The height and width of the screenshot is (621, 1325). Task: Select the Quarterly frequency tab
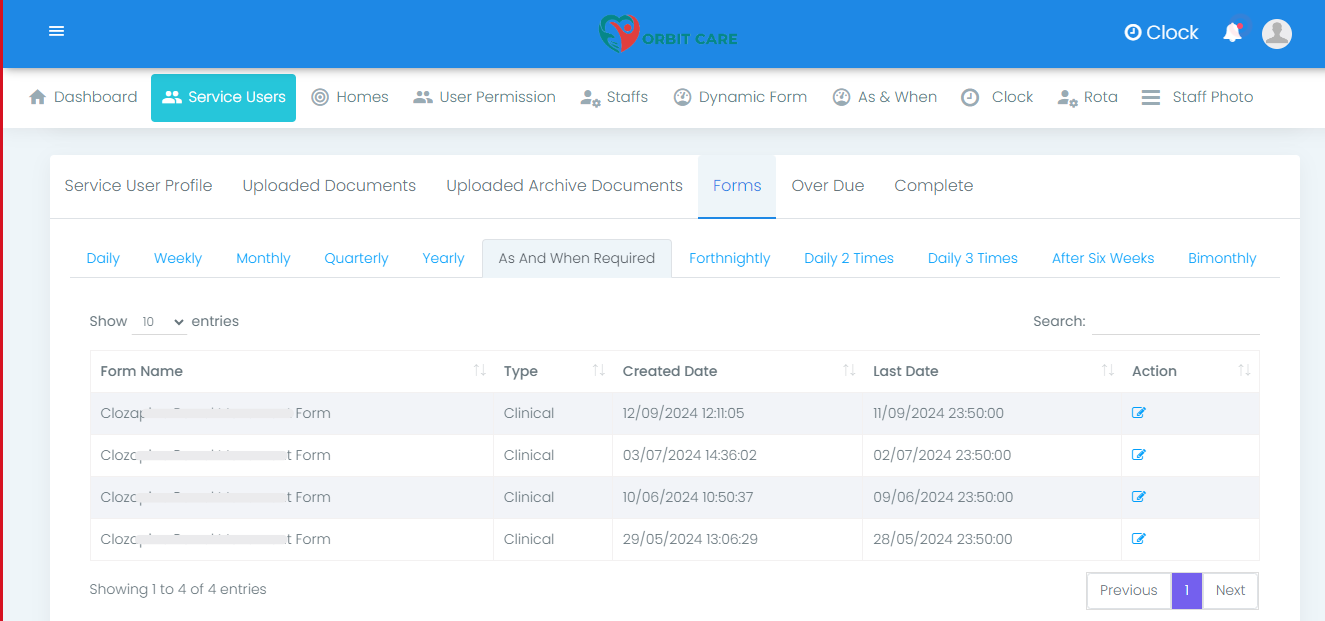(356, 258)
